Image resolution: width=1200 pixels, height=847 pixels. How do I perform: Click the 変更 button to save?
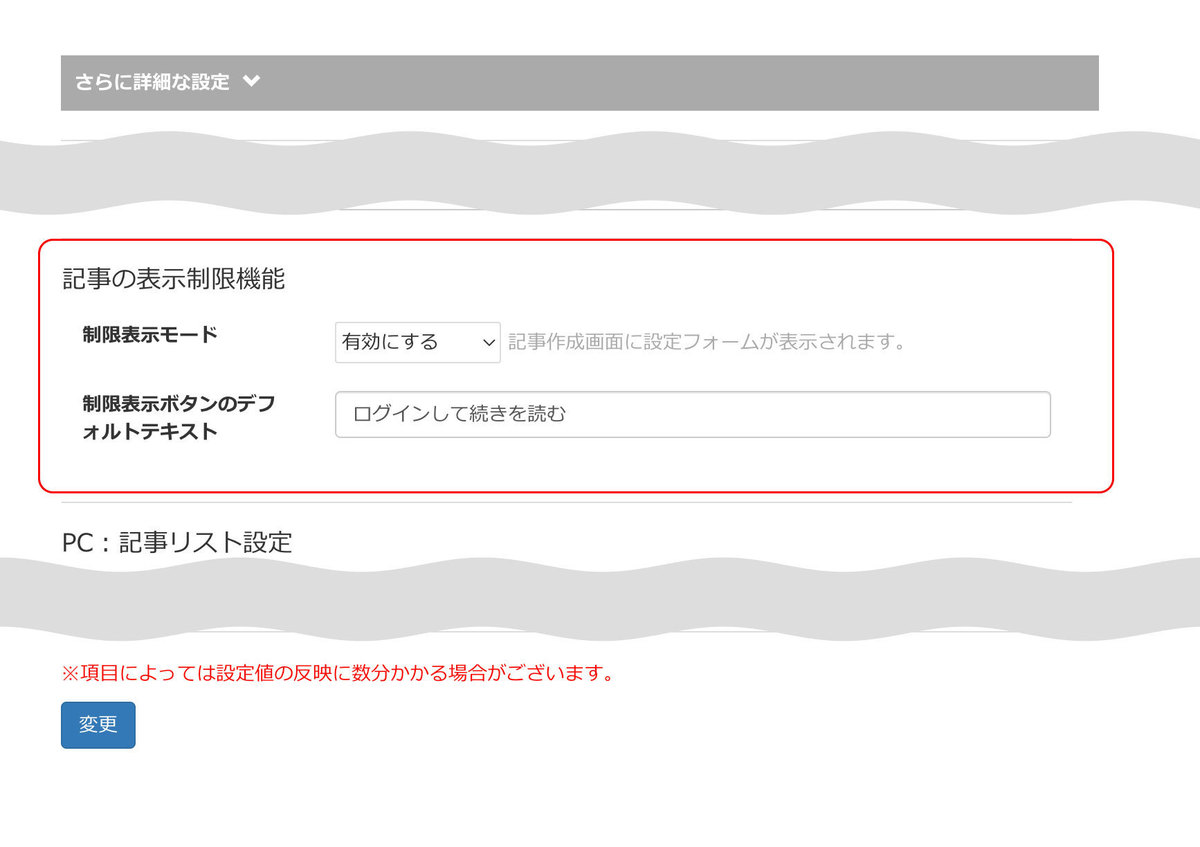(x=97, y=725)
